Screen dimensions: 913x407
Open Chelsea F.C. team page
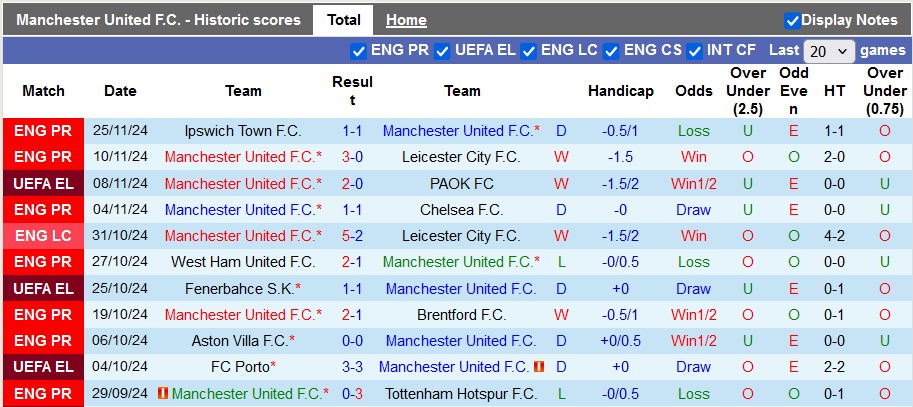coord(461,209)
